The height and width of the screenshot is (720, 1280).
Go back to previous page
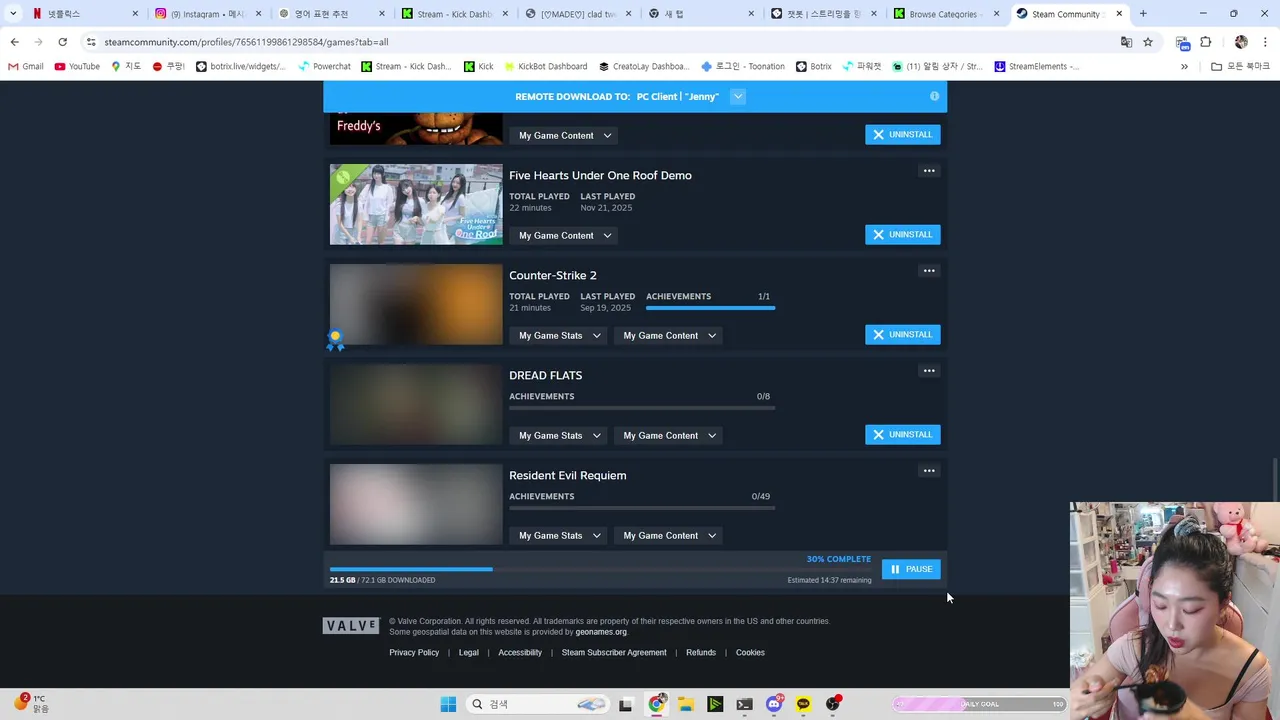pyautogui.click(x=14, y=42)
